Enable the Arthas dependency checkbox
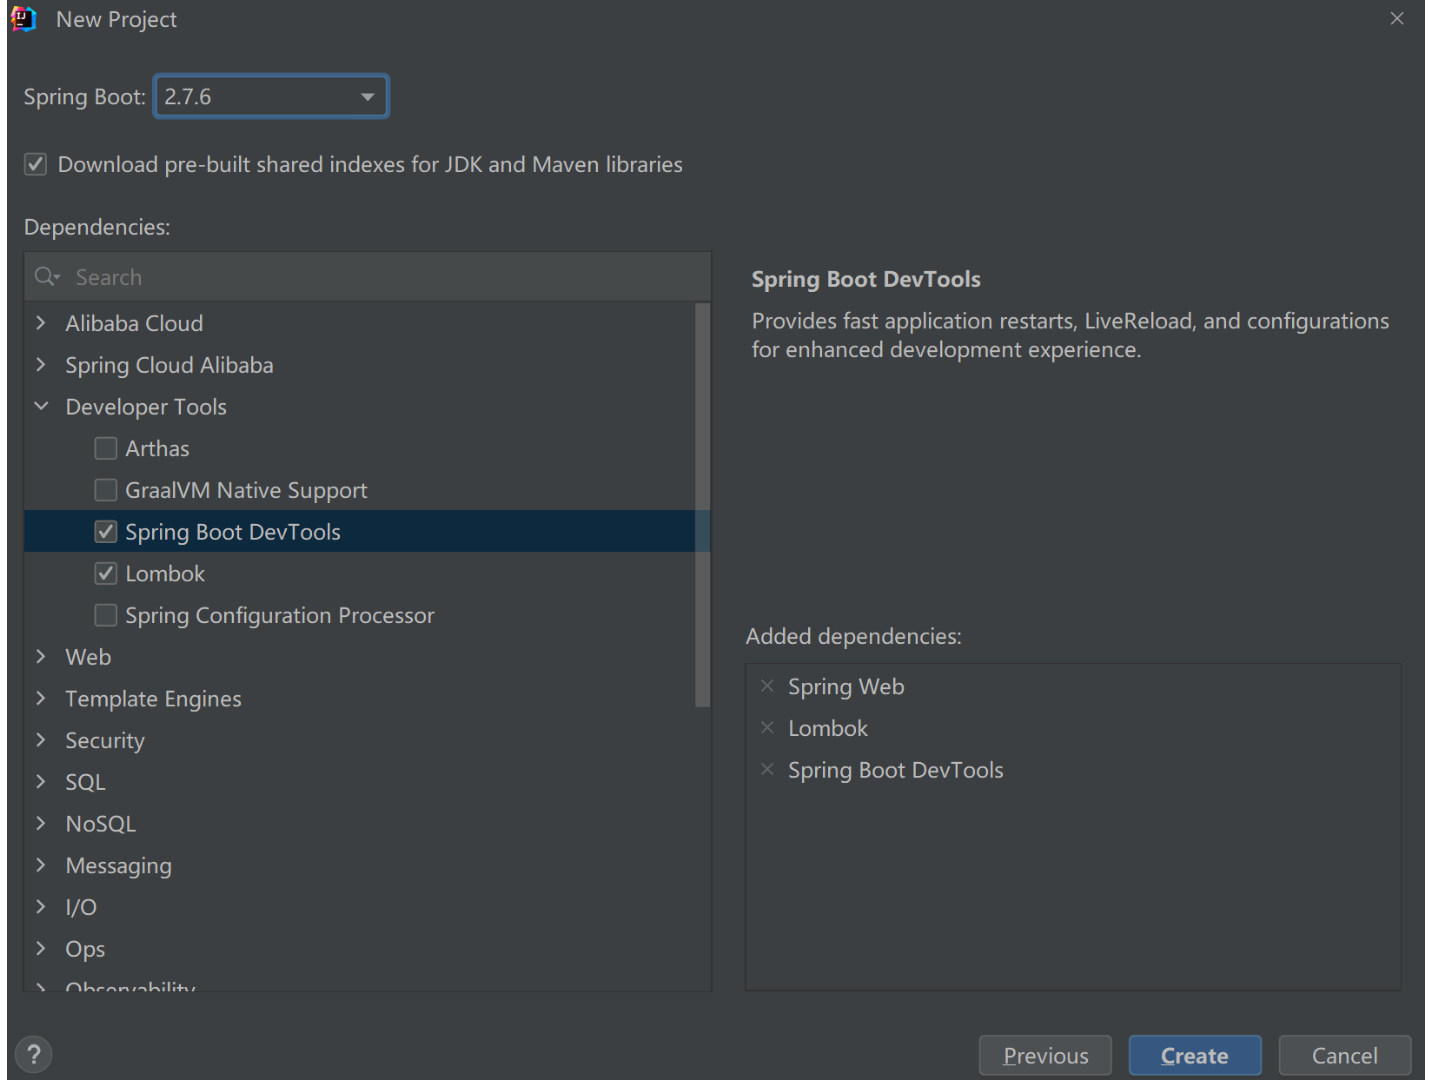Screen dimensions: 1429x1087 (106, 448)
